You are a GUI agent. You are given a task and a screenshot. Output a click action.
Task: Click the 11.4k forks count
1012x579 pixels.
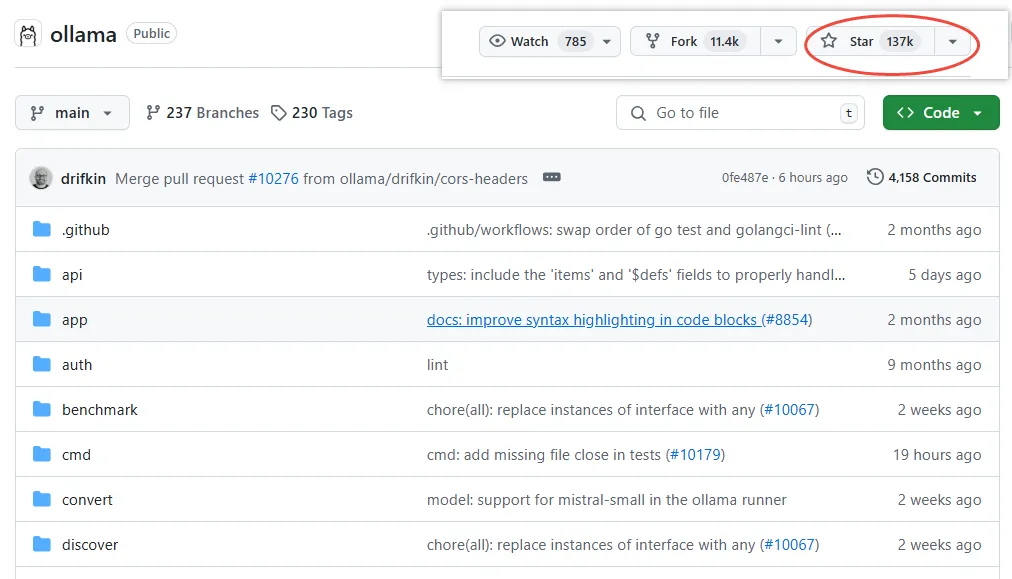click(724, 41)
